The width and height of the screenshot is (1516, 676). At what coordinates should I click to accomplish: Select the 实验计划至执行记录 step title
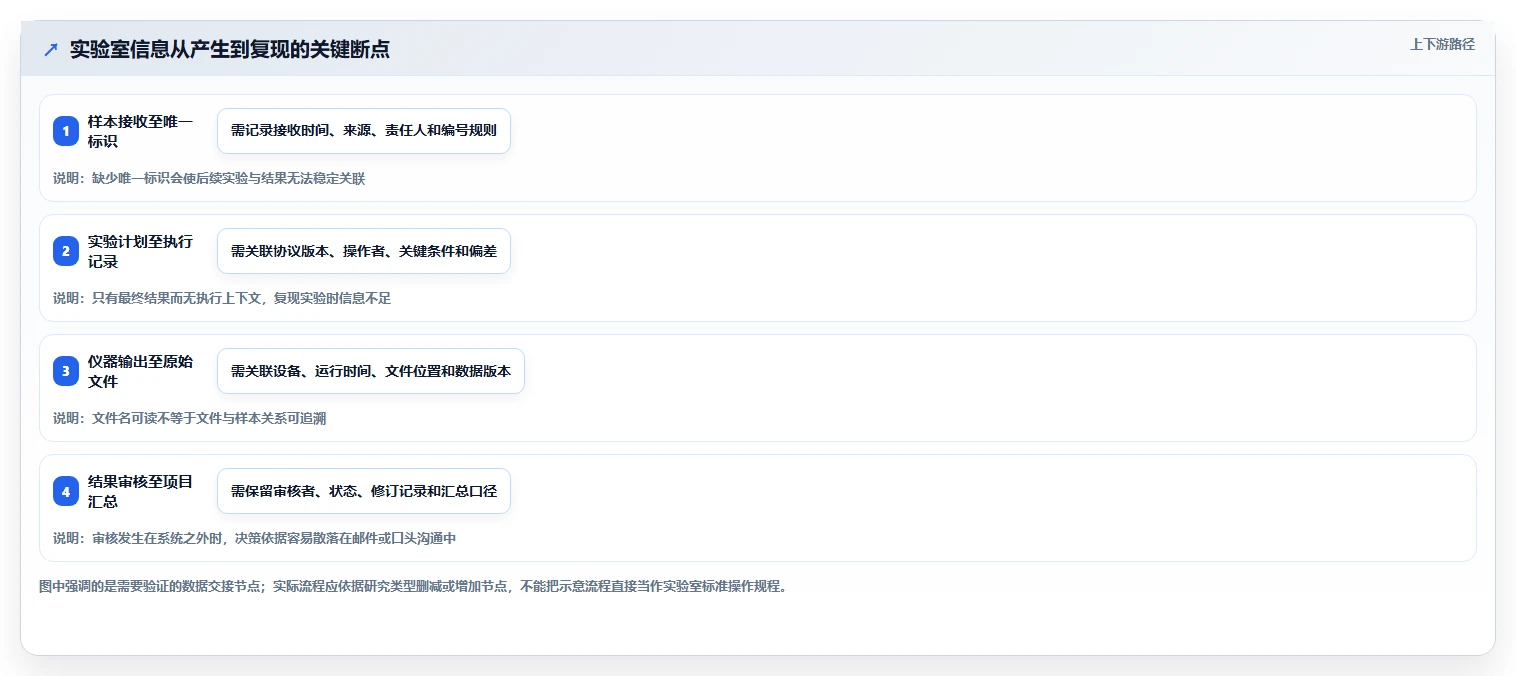pyautogui.click(x=140, y=251)
